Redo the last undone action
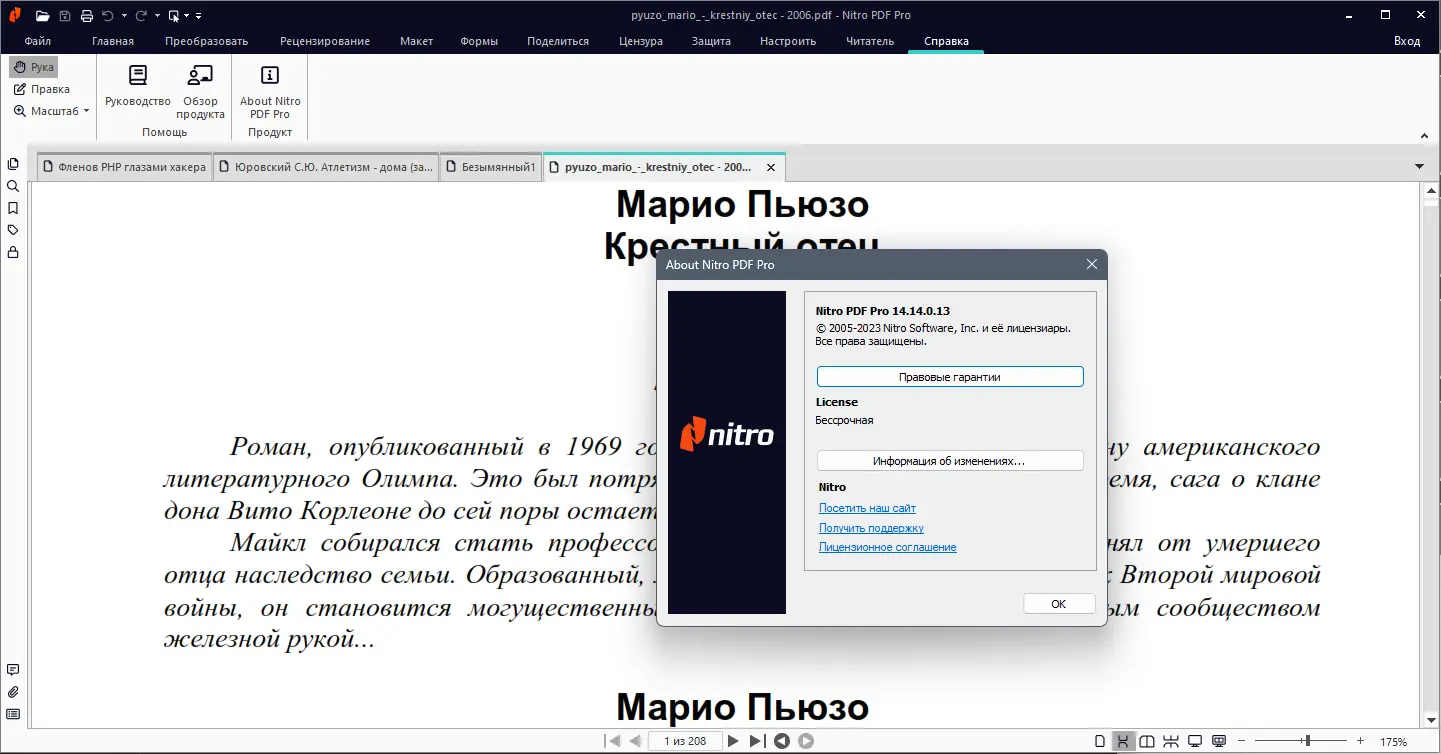Screen dimensions: 1441x754 point(141,15)
